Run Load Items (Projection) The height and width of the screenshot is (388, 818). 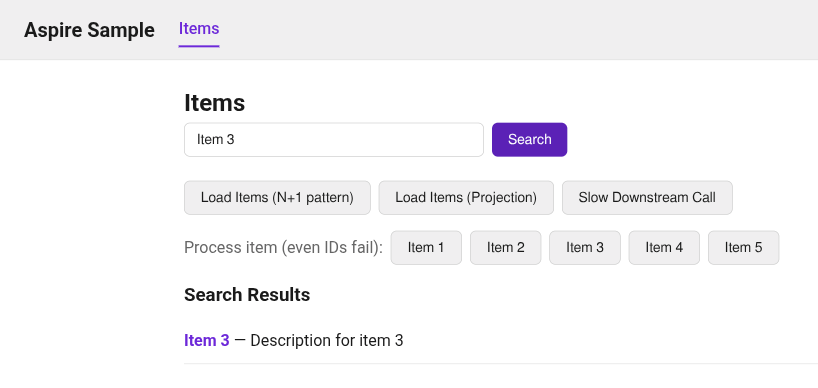pyautogui.click(x=466, y=198)
